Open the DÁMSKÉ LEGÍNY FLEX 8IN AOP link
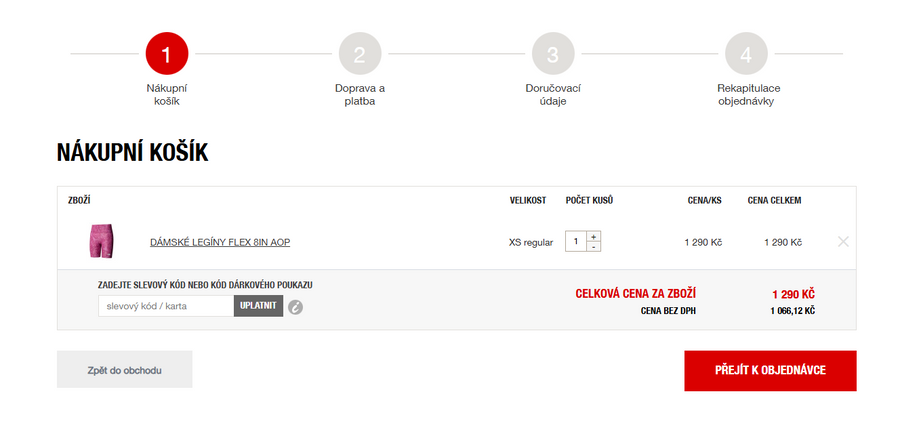Viewport: 900px width, 422px height. 220,242
